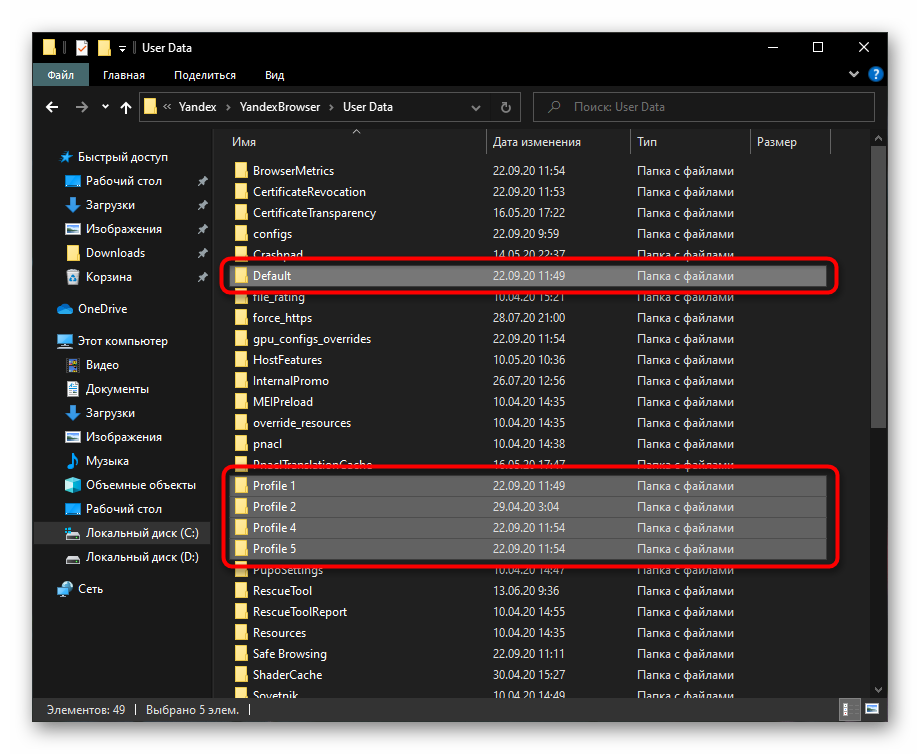Viewport: 920px width, 754px height.
Task: Open Корзина (Recycle Bin) in quick access
Action: point(108,277)
